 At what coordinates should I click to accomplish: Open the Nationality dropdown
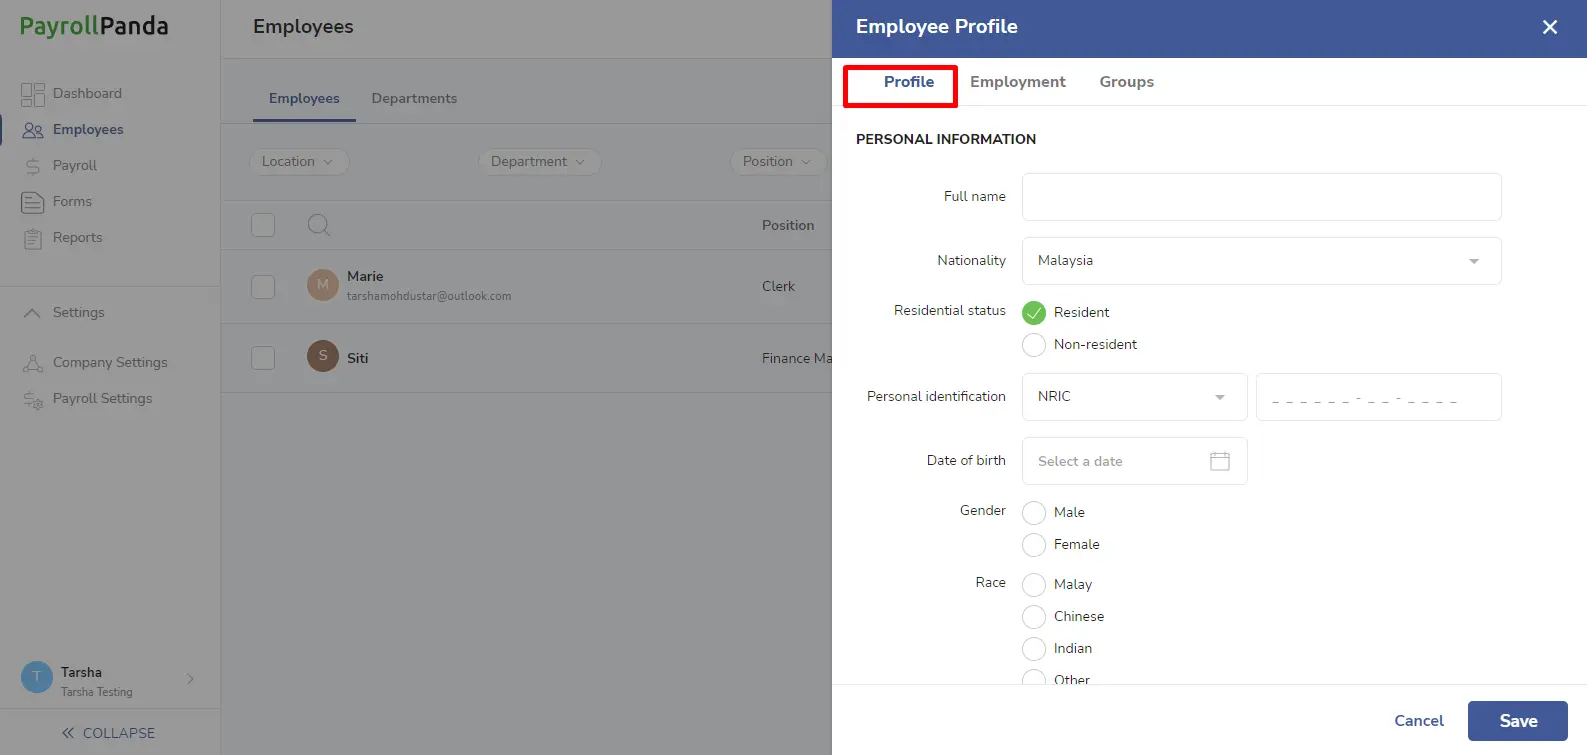click(1261, 261)
